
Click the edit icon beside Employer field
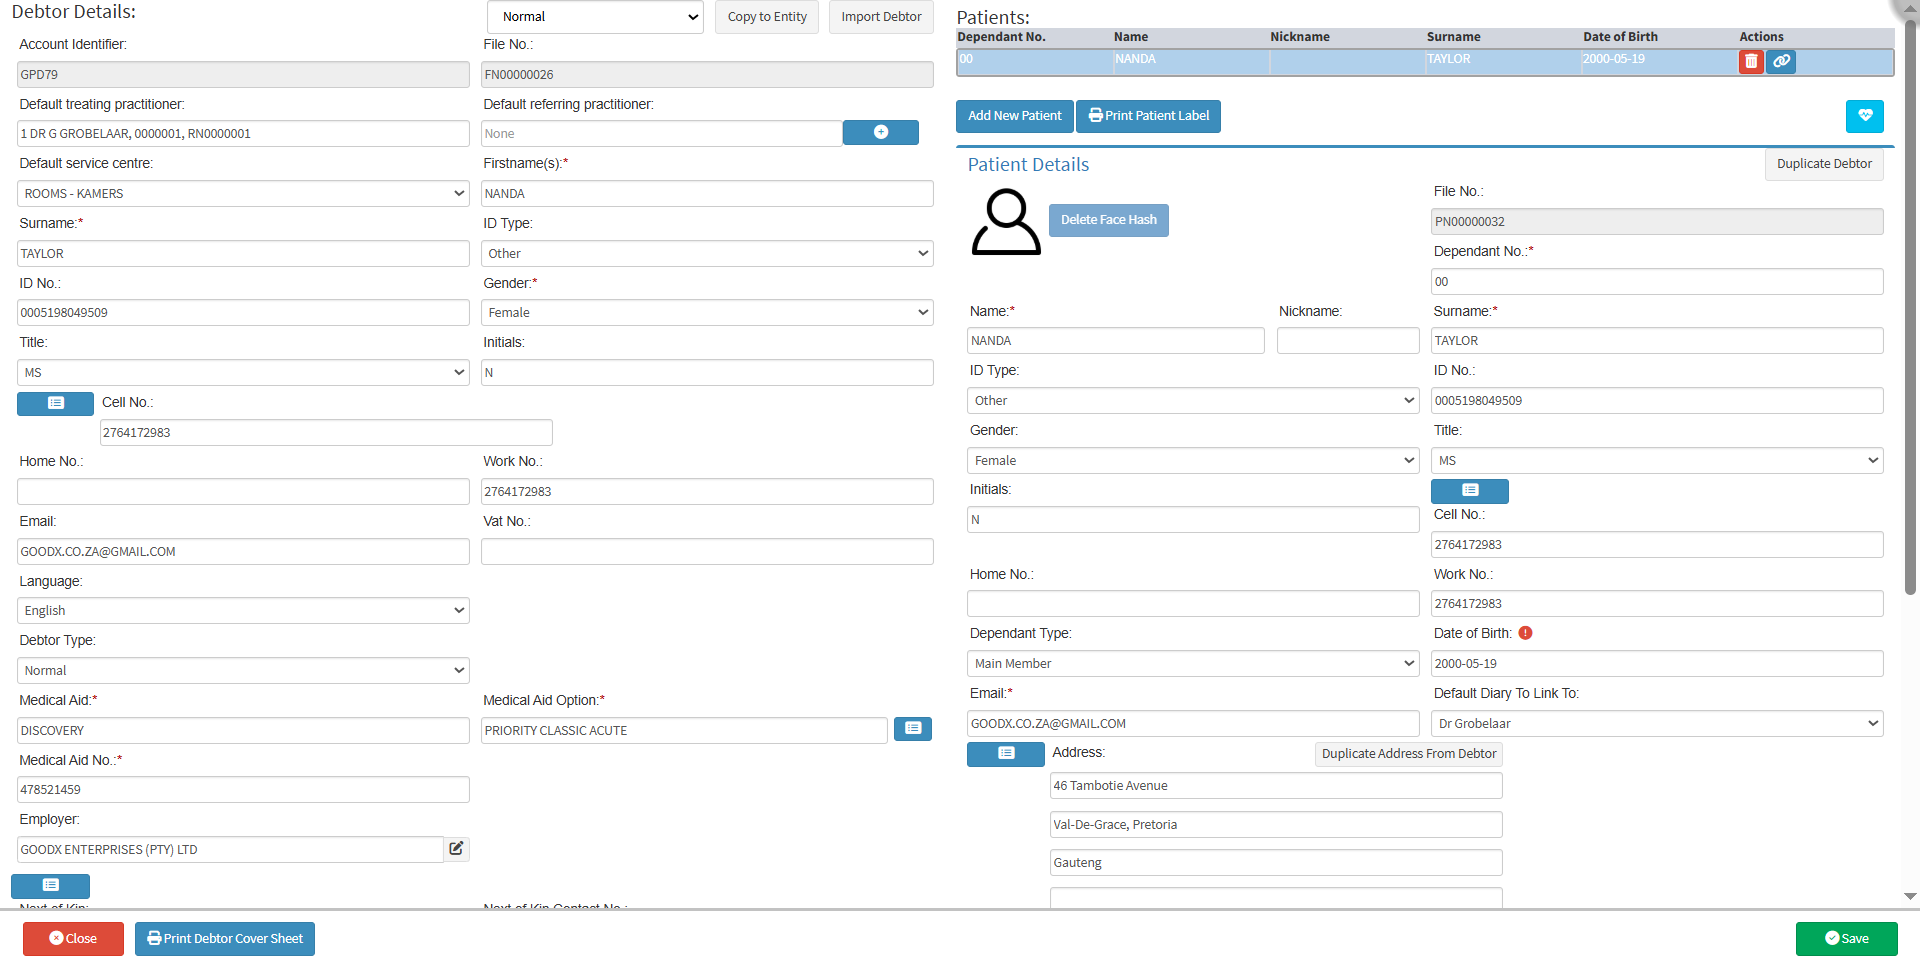point(456,849)
